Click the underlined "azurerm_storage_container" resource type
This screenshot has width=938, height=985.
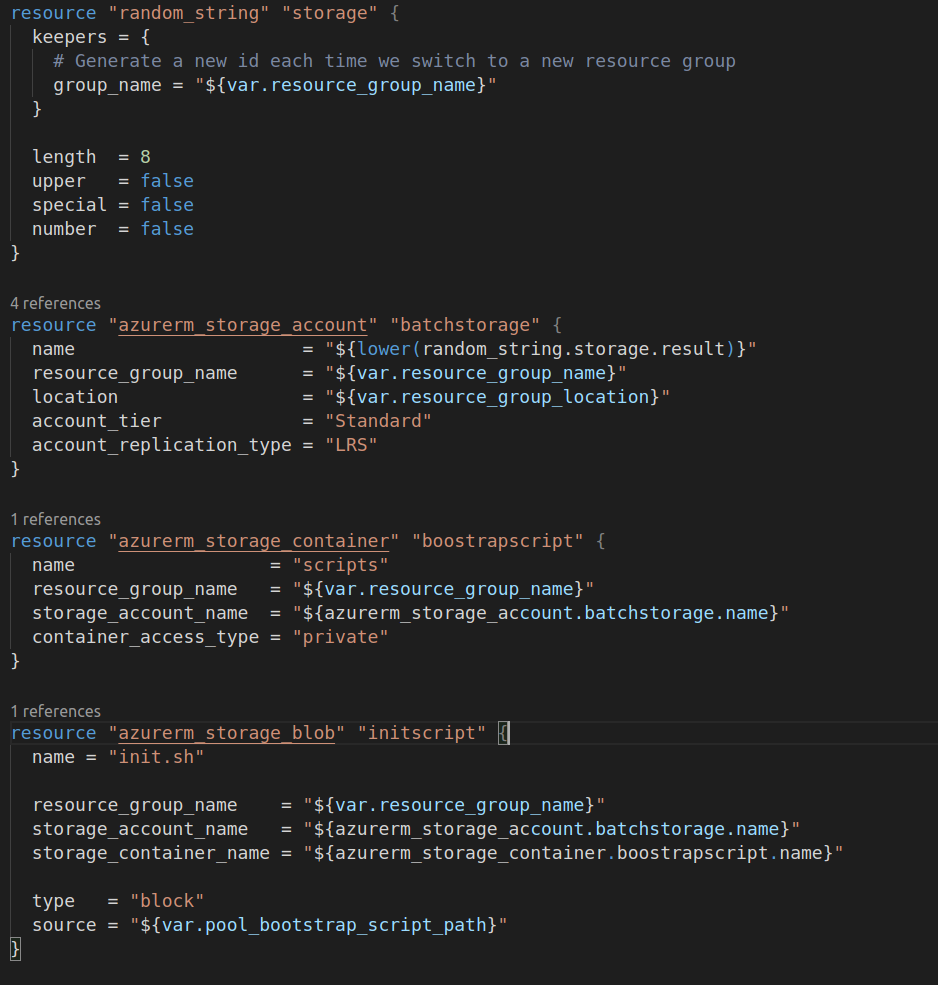pos(254,541)
